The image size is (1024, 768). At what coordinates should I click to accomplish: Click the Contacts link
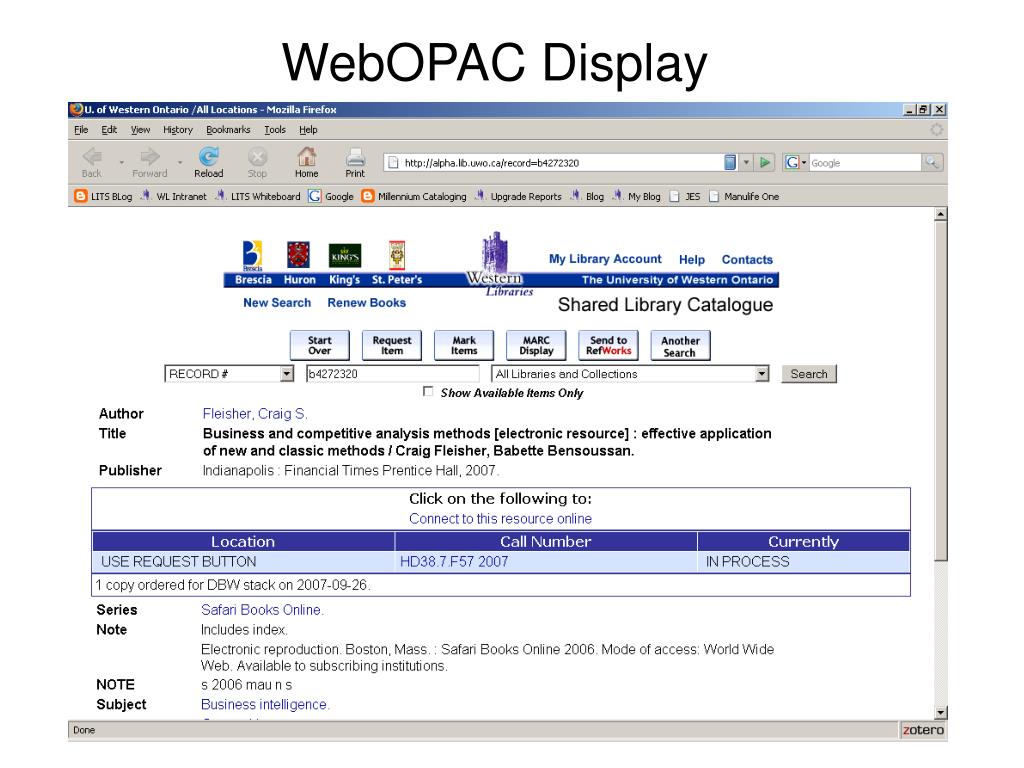click(747, 259)
